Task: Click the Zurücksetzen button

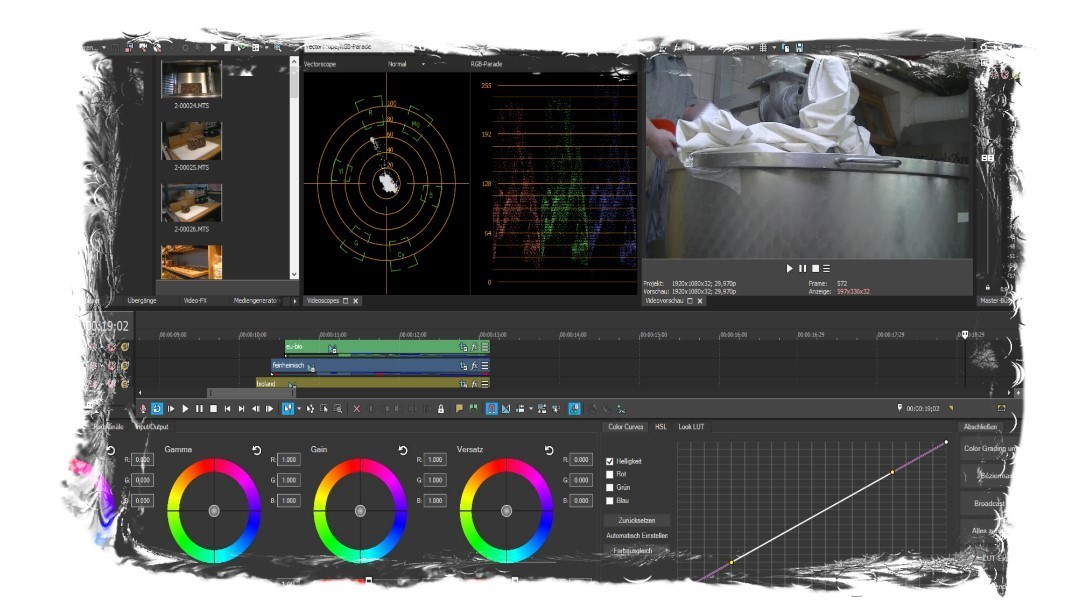Action: (637, 521)
